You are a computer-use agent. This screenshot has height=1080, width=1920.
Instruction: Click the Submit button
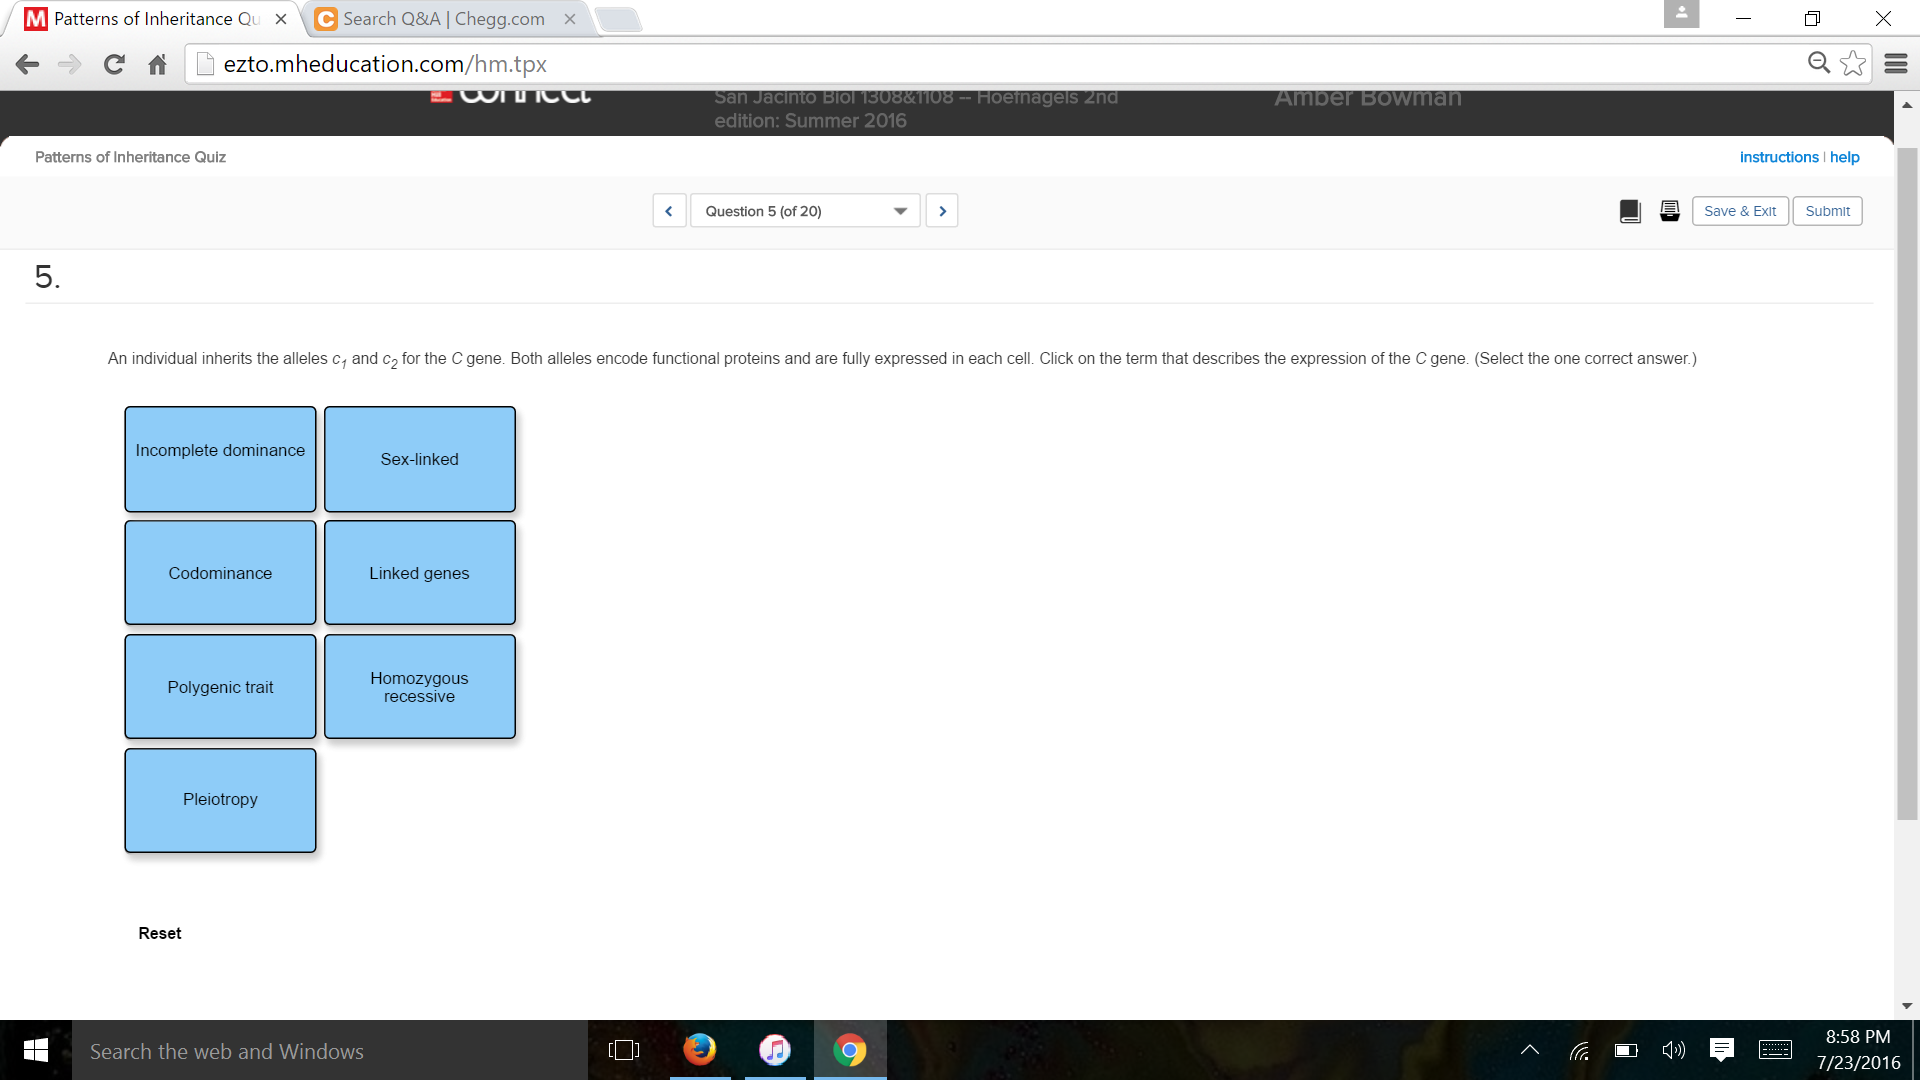point(1827,211)
